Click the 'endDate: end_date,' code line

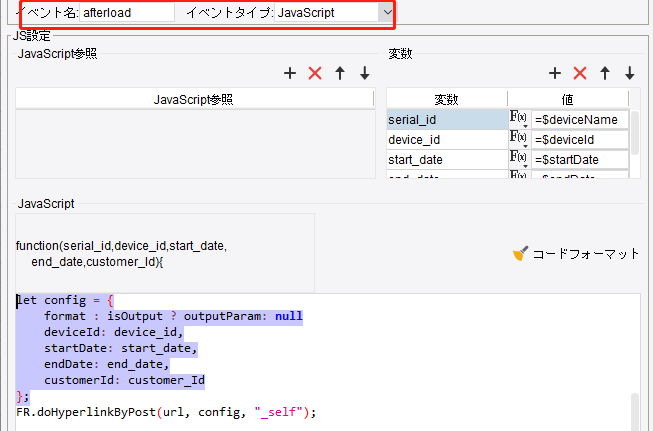(107, 364)
